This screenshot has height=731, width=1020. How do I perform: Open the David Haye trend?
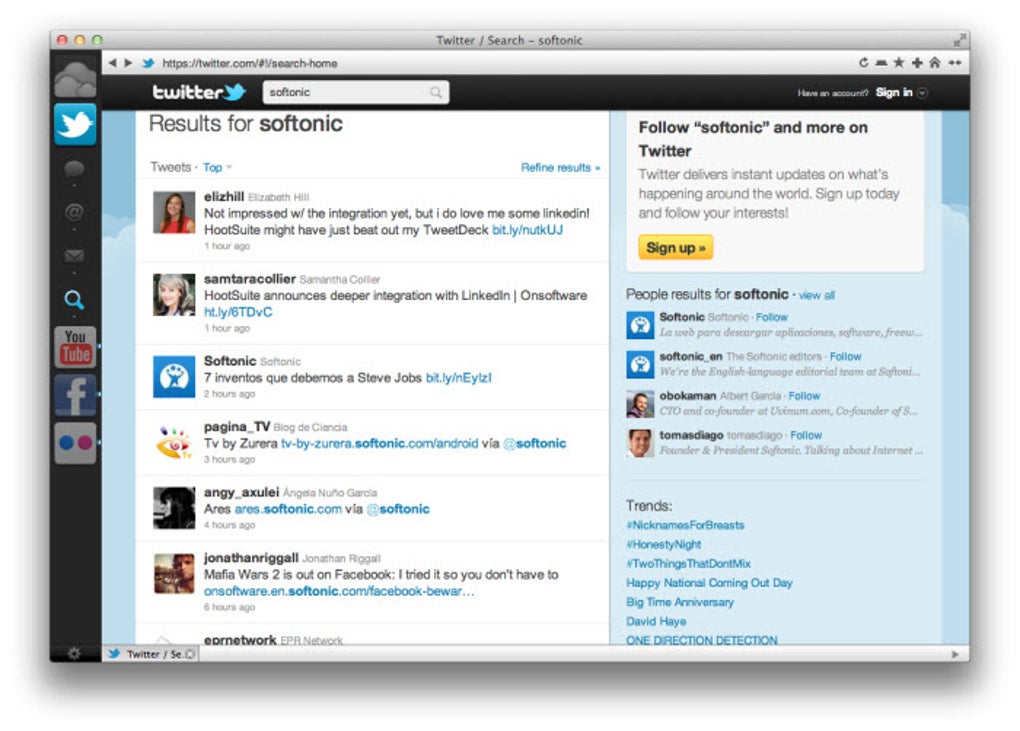[x=656, y=621]
